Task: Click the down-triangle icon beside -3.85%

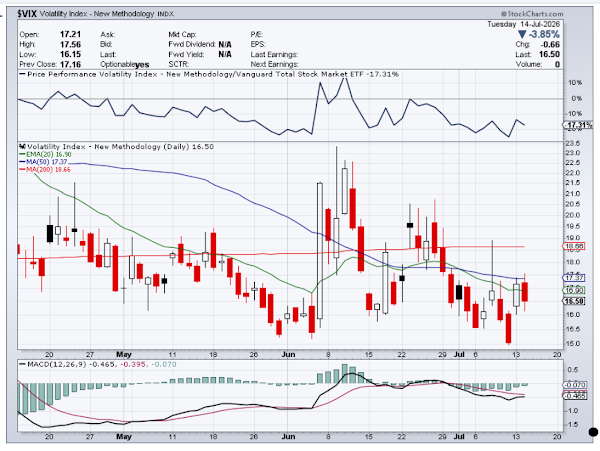Action: (x=522, y=34)
